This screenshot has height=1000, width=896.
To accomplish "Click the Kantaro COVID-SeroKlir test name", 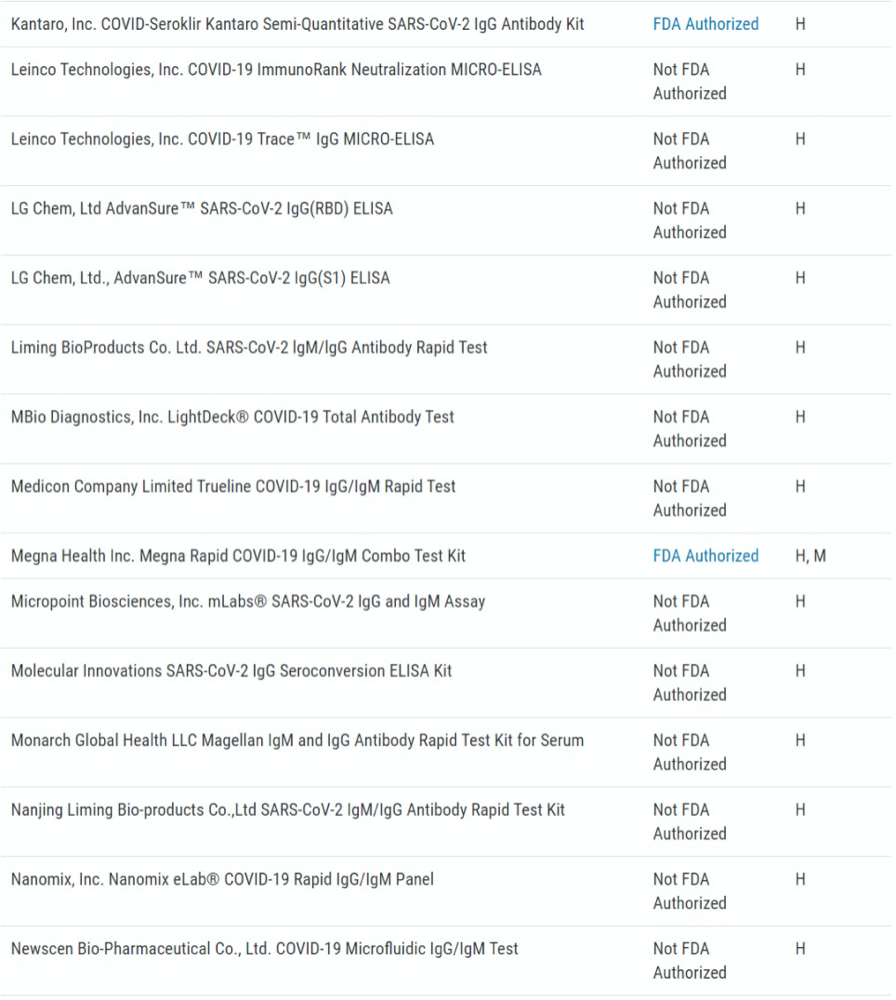I will tap(297, 24).
